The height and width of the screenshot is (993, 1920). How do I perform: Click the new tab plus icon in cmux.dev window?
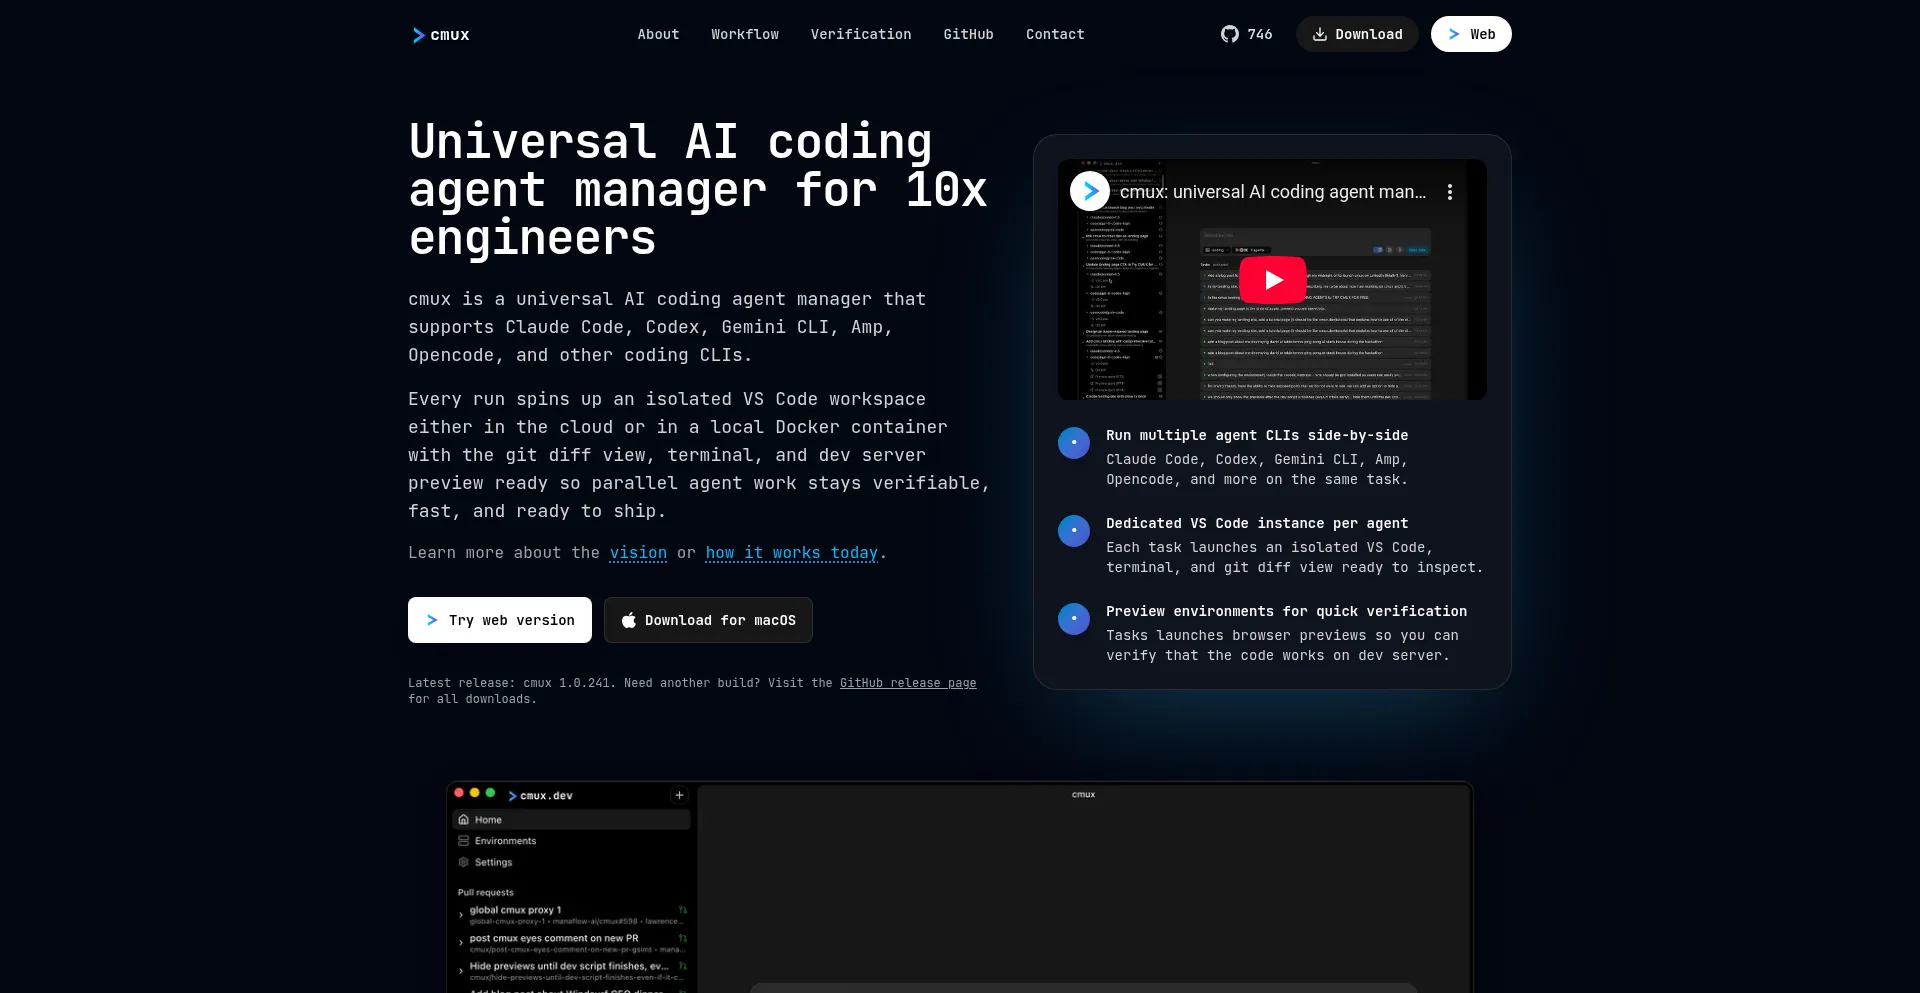679,795
